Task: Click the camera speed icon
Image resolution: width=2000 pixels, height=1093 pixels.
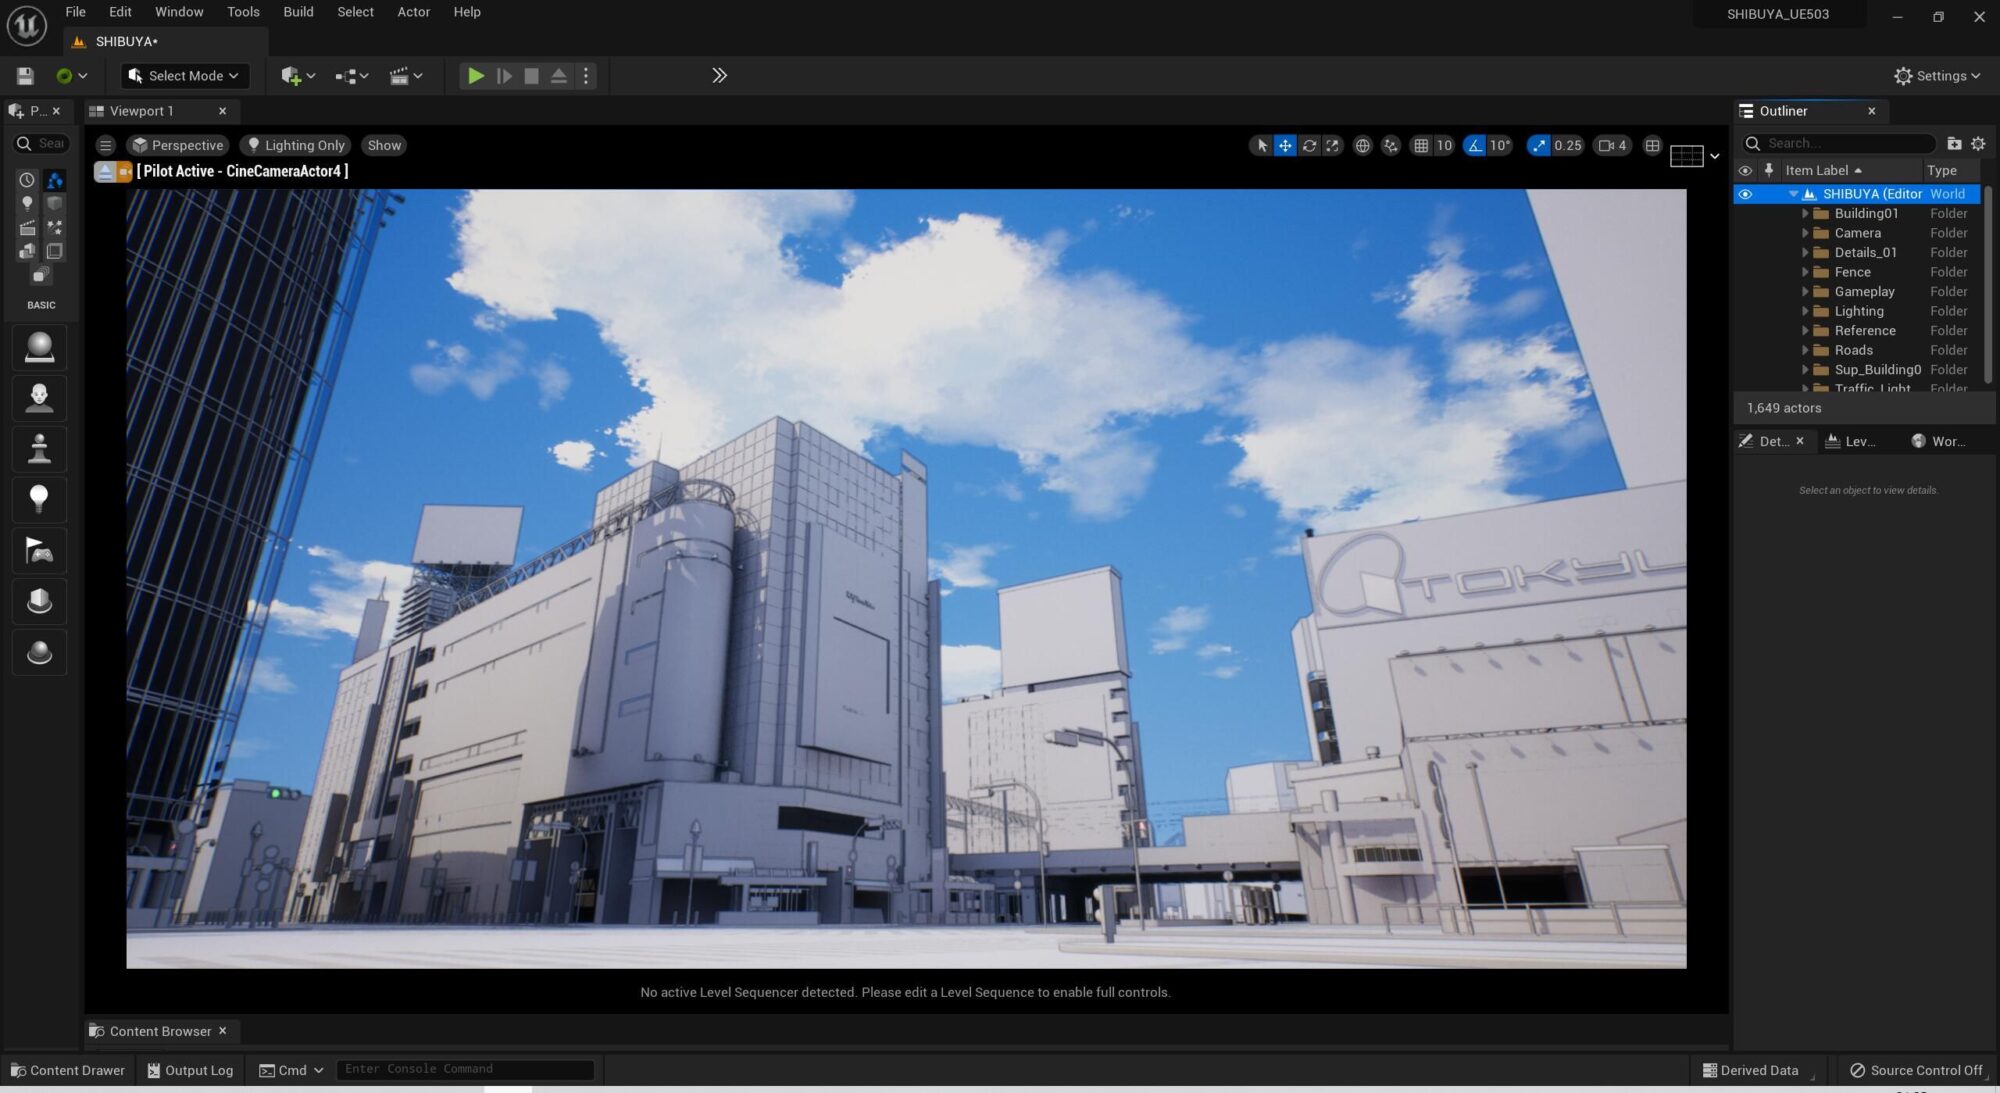Action: point(1606,146)
